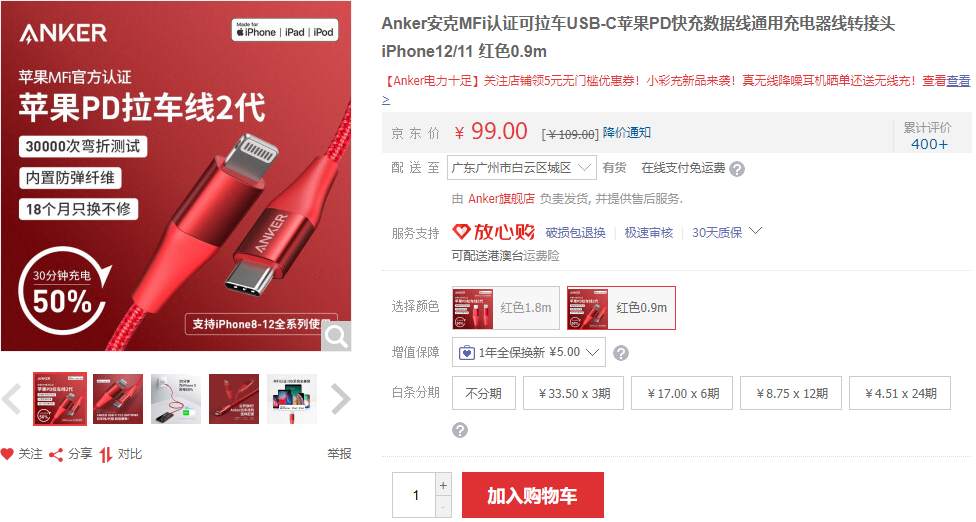Increase quantity with the plus stepper
Image resolution: width=976 pixels, height=522 pixels.
point(443,485)
